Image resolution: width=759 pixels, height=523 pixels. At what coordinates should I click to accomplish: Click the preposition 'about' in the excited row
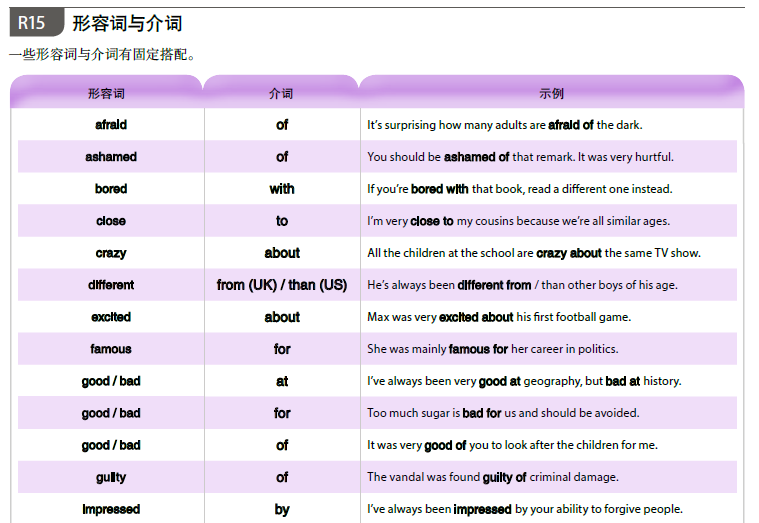pos(282,317)
